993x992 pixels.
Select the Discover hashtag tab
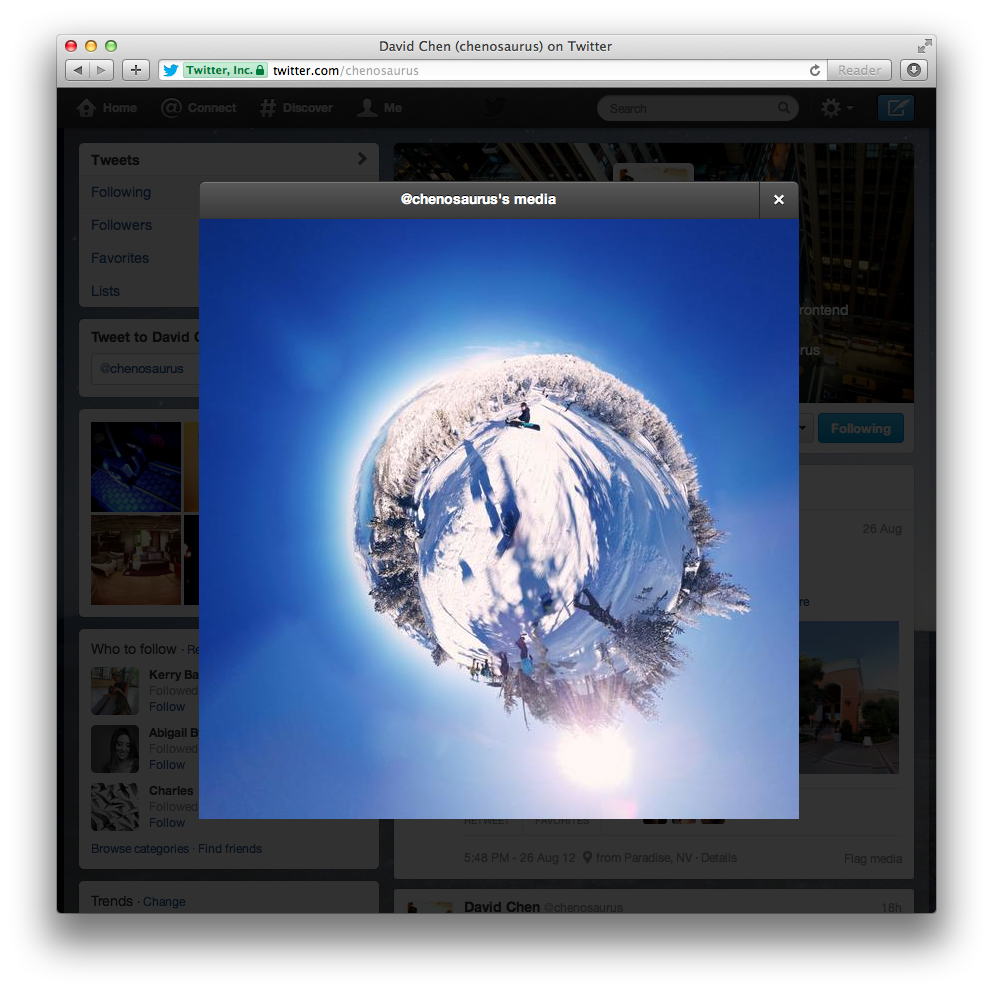[296, 108]
